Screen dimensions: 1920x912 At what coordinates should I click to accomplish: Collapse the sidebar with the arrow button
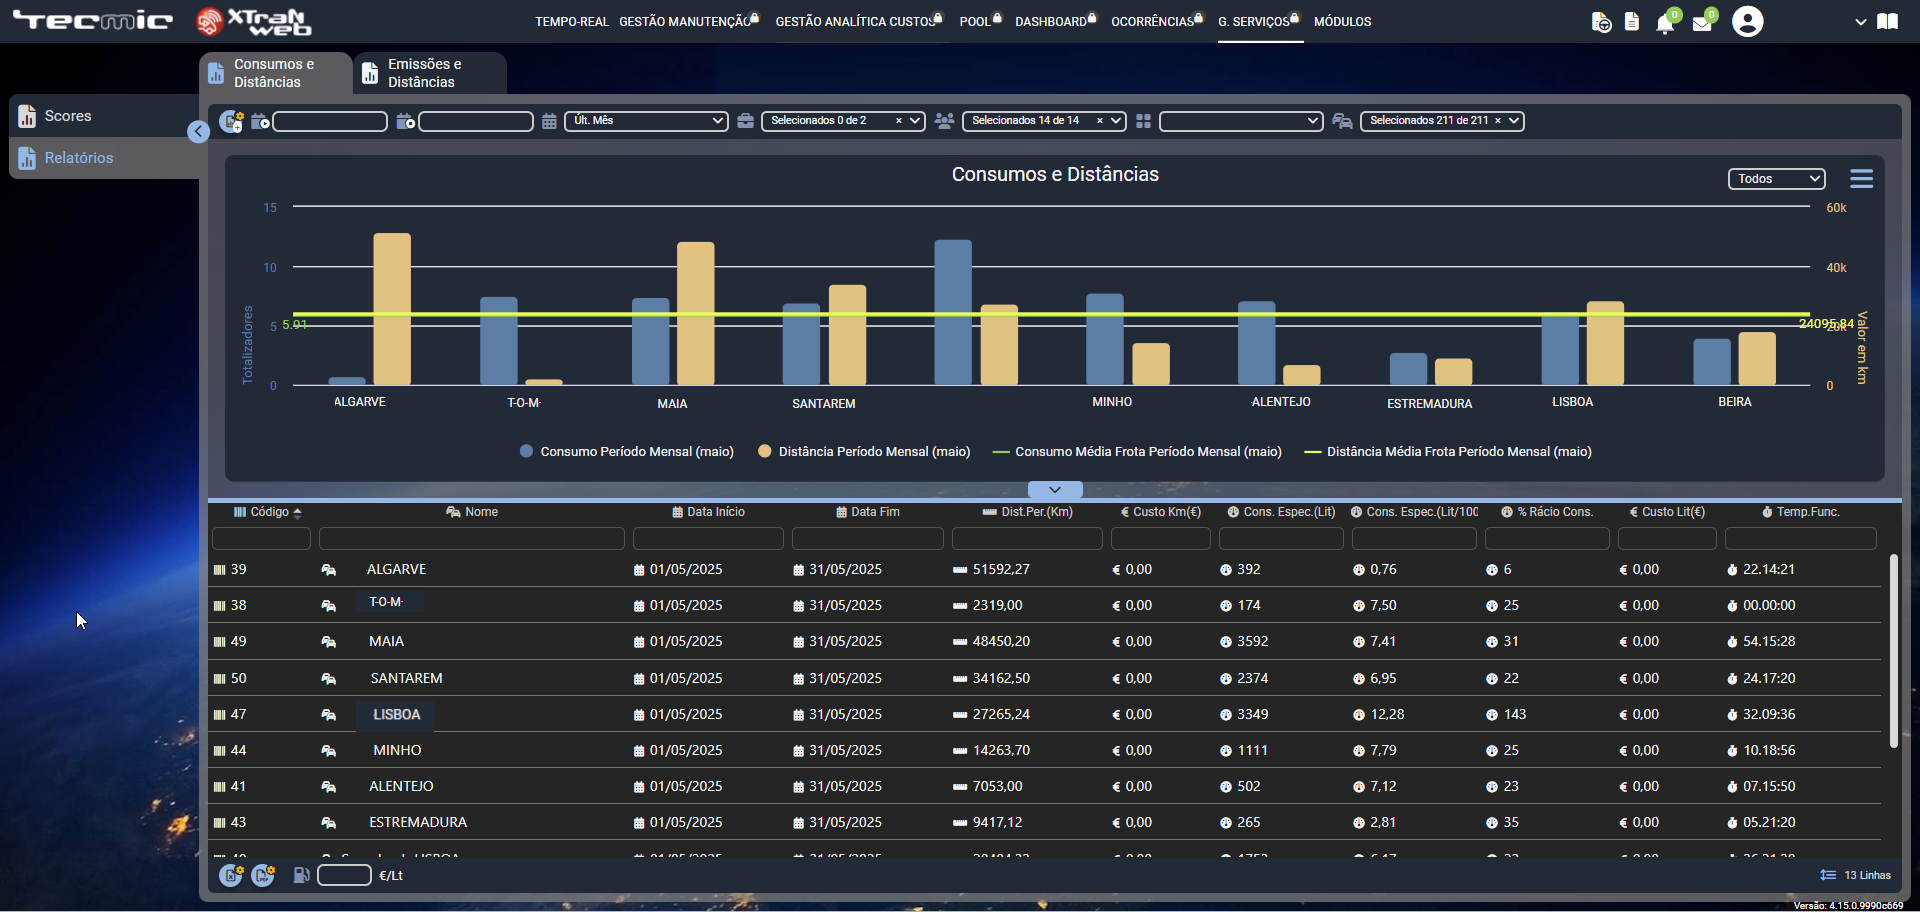(198, 131)
